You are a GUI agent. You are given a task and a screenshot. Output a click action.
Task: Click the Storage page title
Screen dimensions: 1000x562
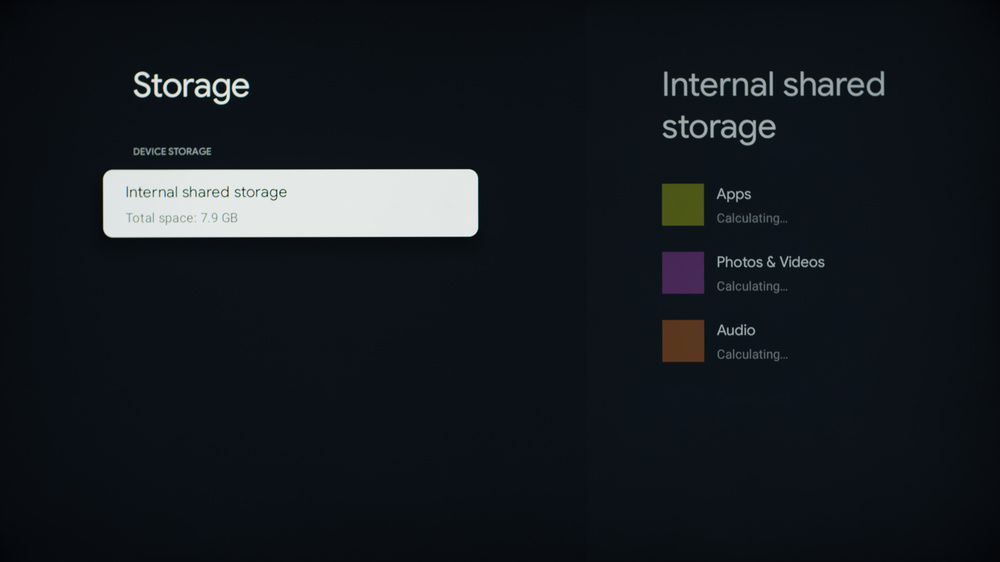click(x=191, y=86)
